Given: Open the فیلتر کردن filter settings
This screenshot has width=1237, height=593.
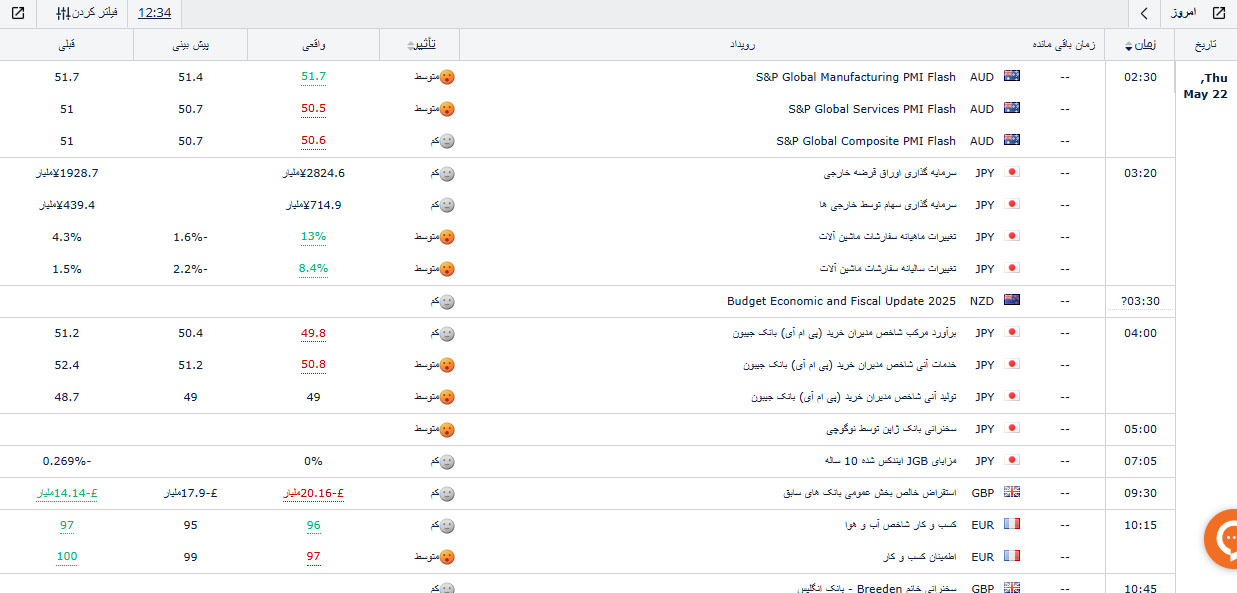Looking at the screenshot, I should click(x=87, y=13).
